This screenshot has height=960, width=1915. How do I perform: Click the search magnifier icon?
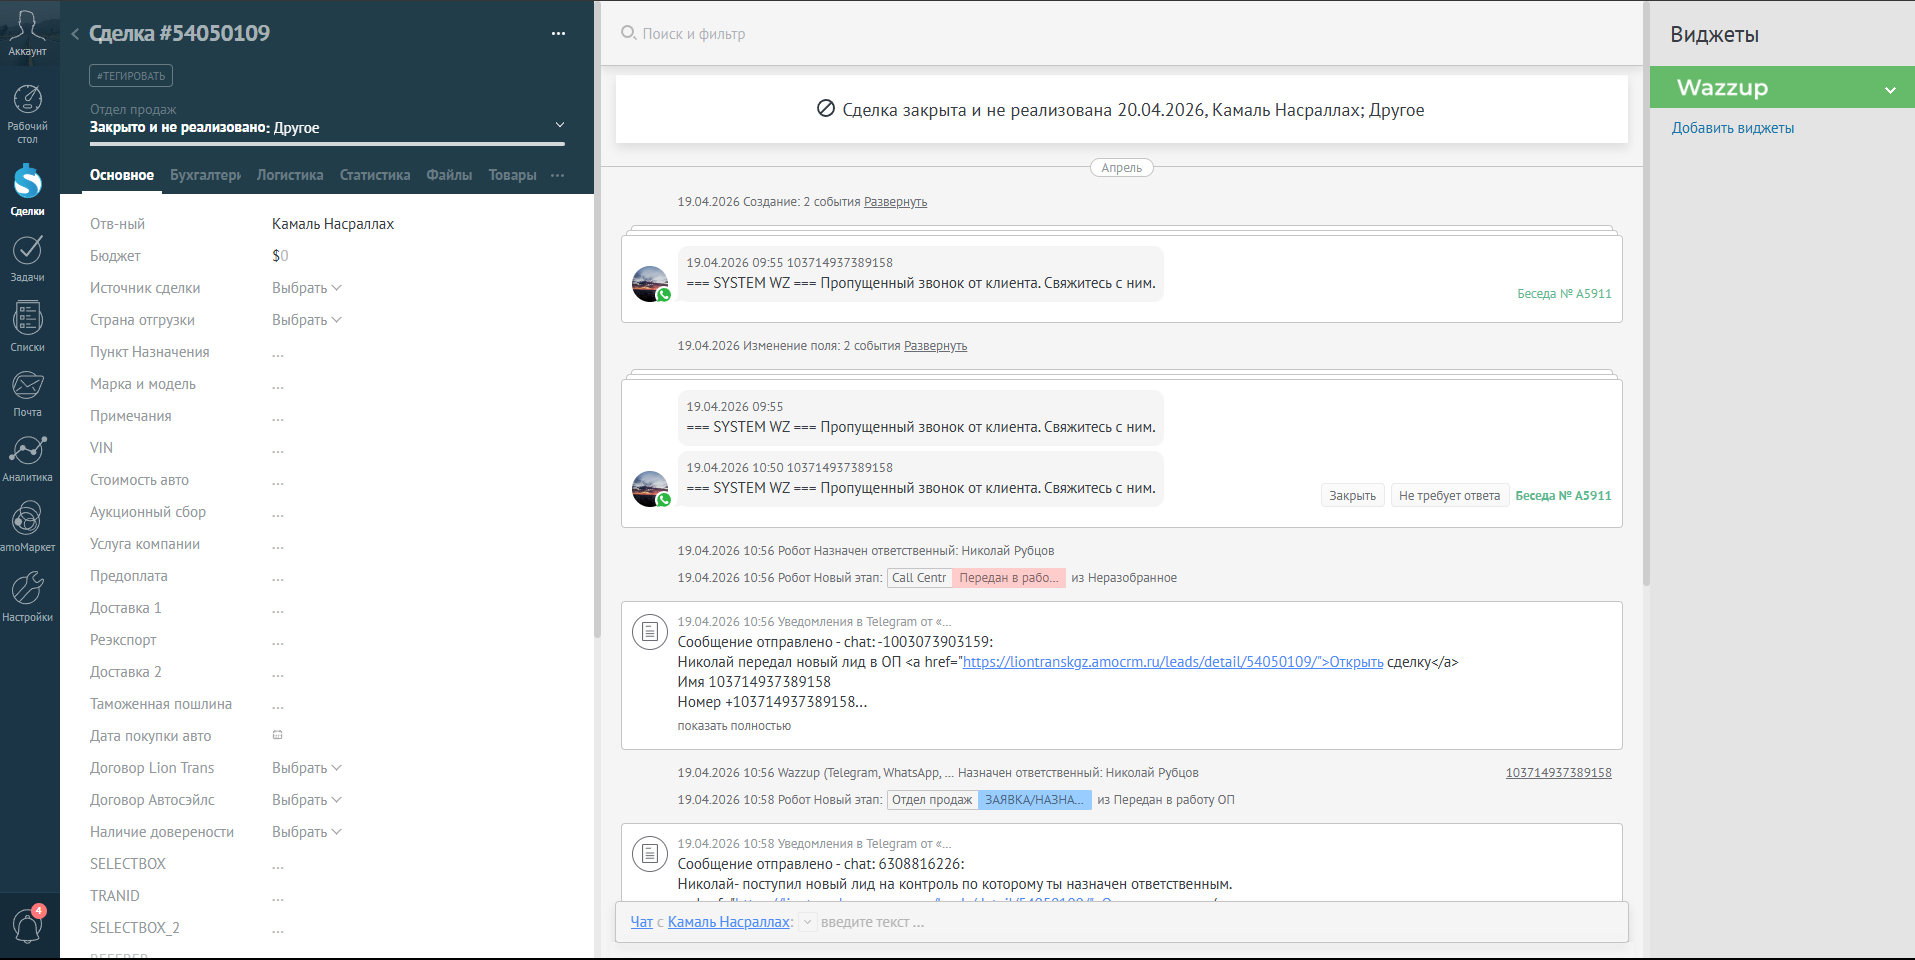628,33
